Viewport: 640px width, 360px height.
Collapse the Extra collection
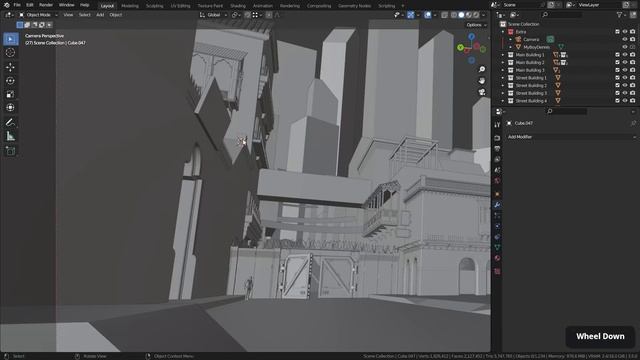(503, 32)
